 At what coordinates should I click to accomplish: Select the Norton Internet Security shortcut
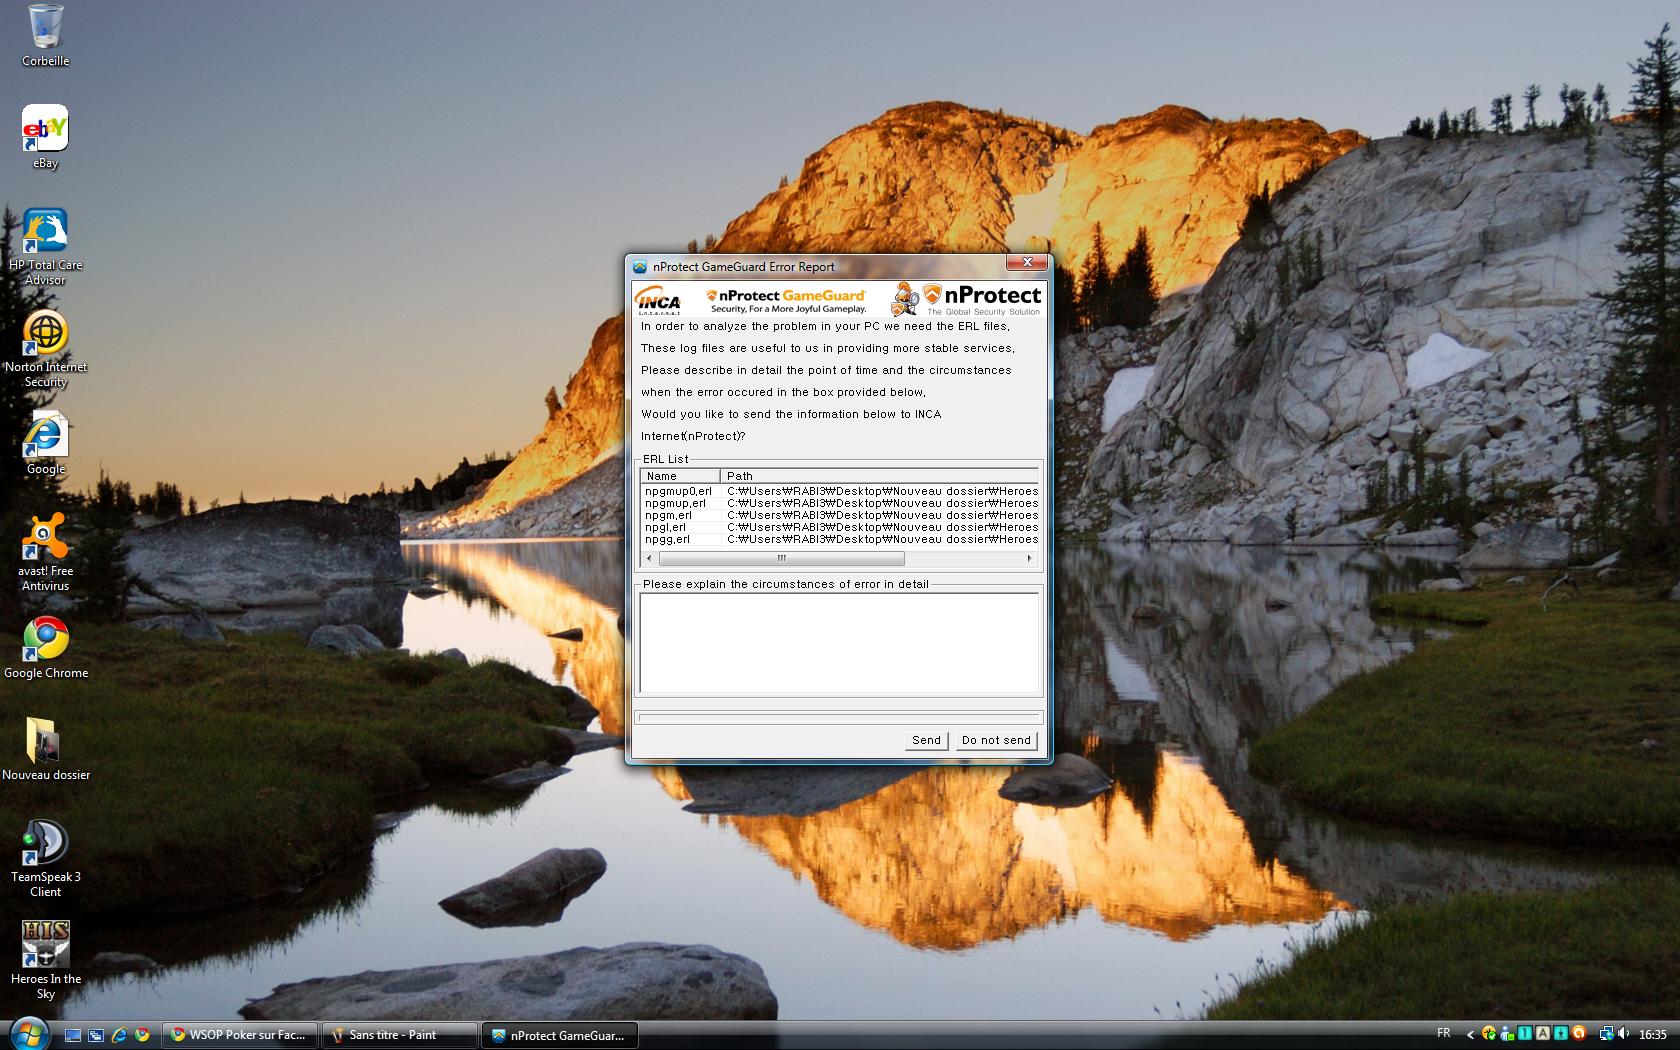click(x=45, y=349)
